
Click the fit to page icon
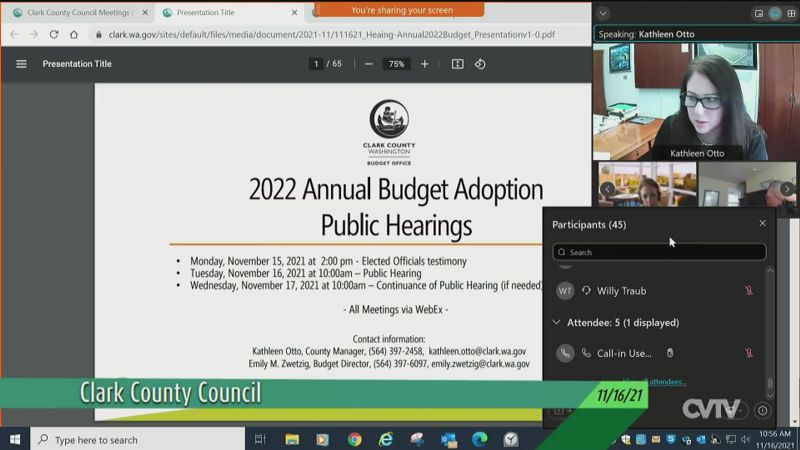(x=457, y=64)
